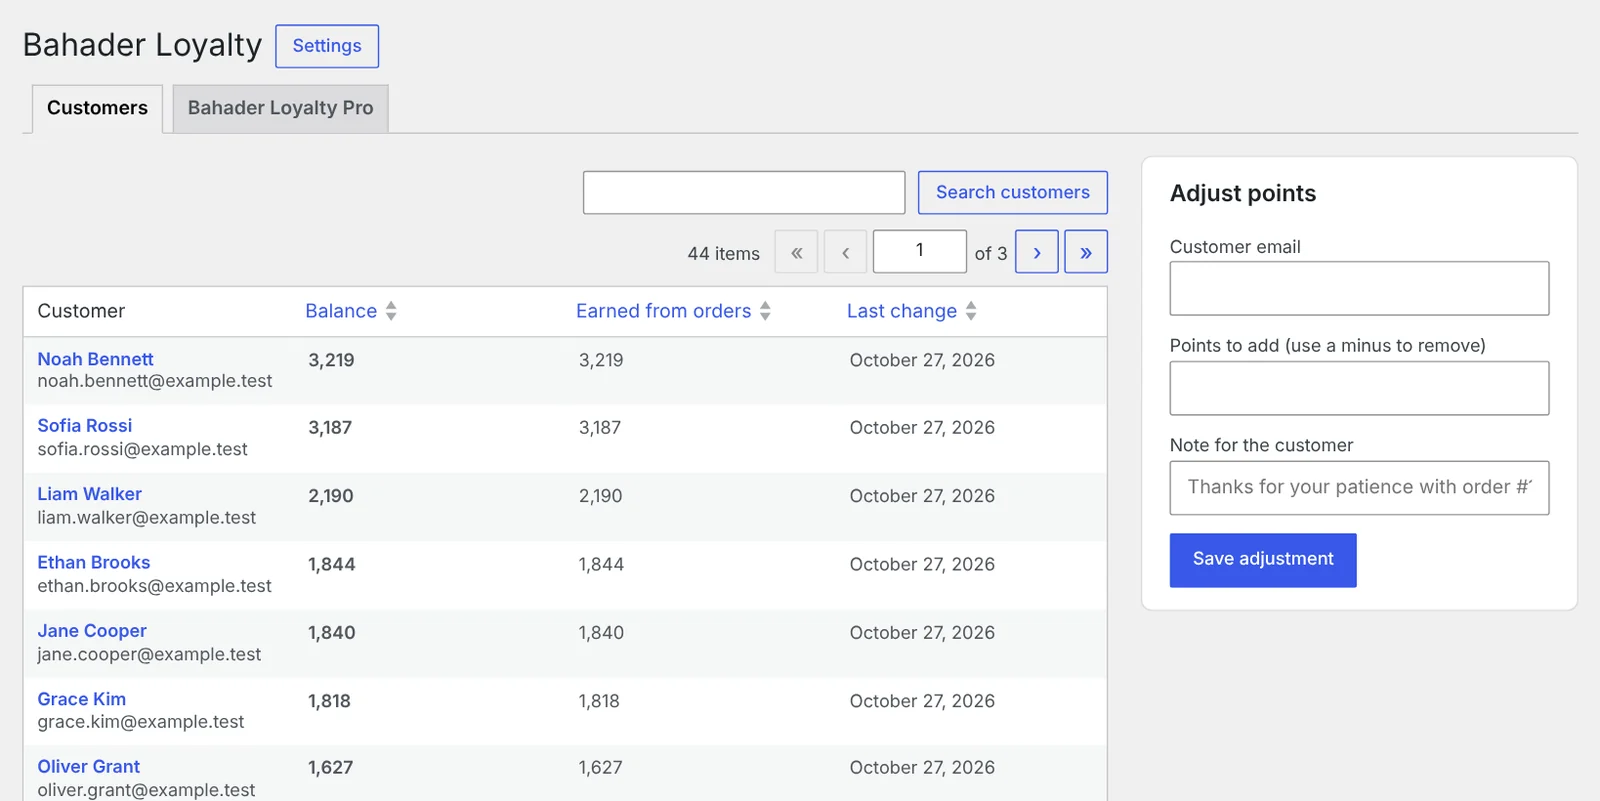Screen dimensions: 1600x801
Task: Sort the table by Earned from orders
Action: (x=663, y=311)
